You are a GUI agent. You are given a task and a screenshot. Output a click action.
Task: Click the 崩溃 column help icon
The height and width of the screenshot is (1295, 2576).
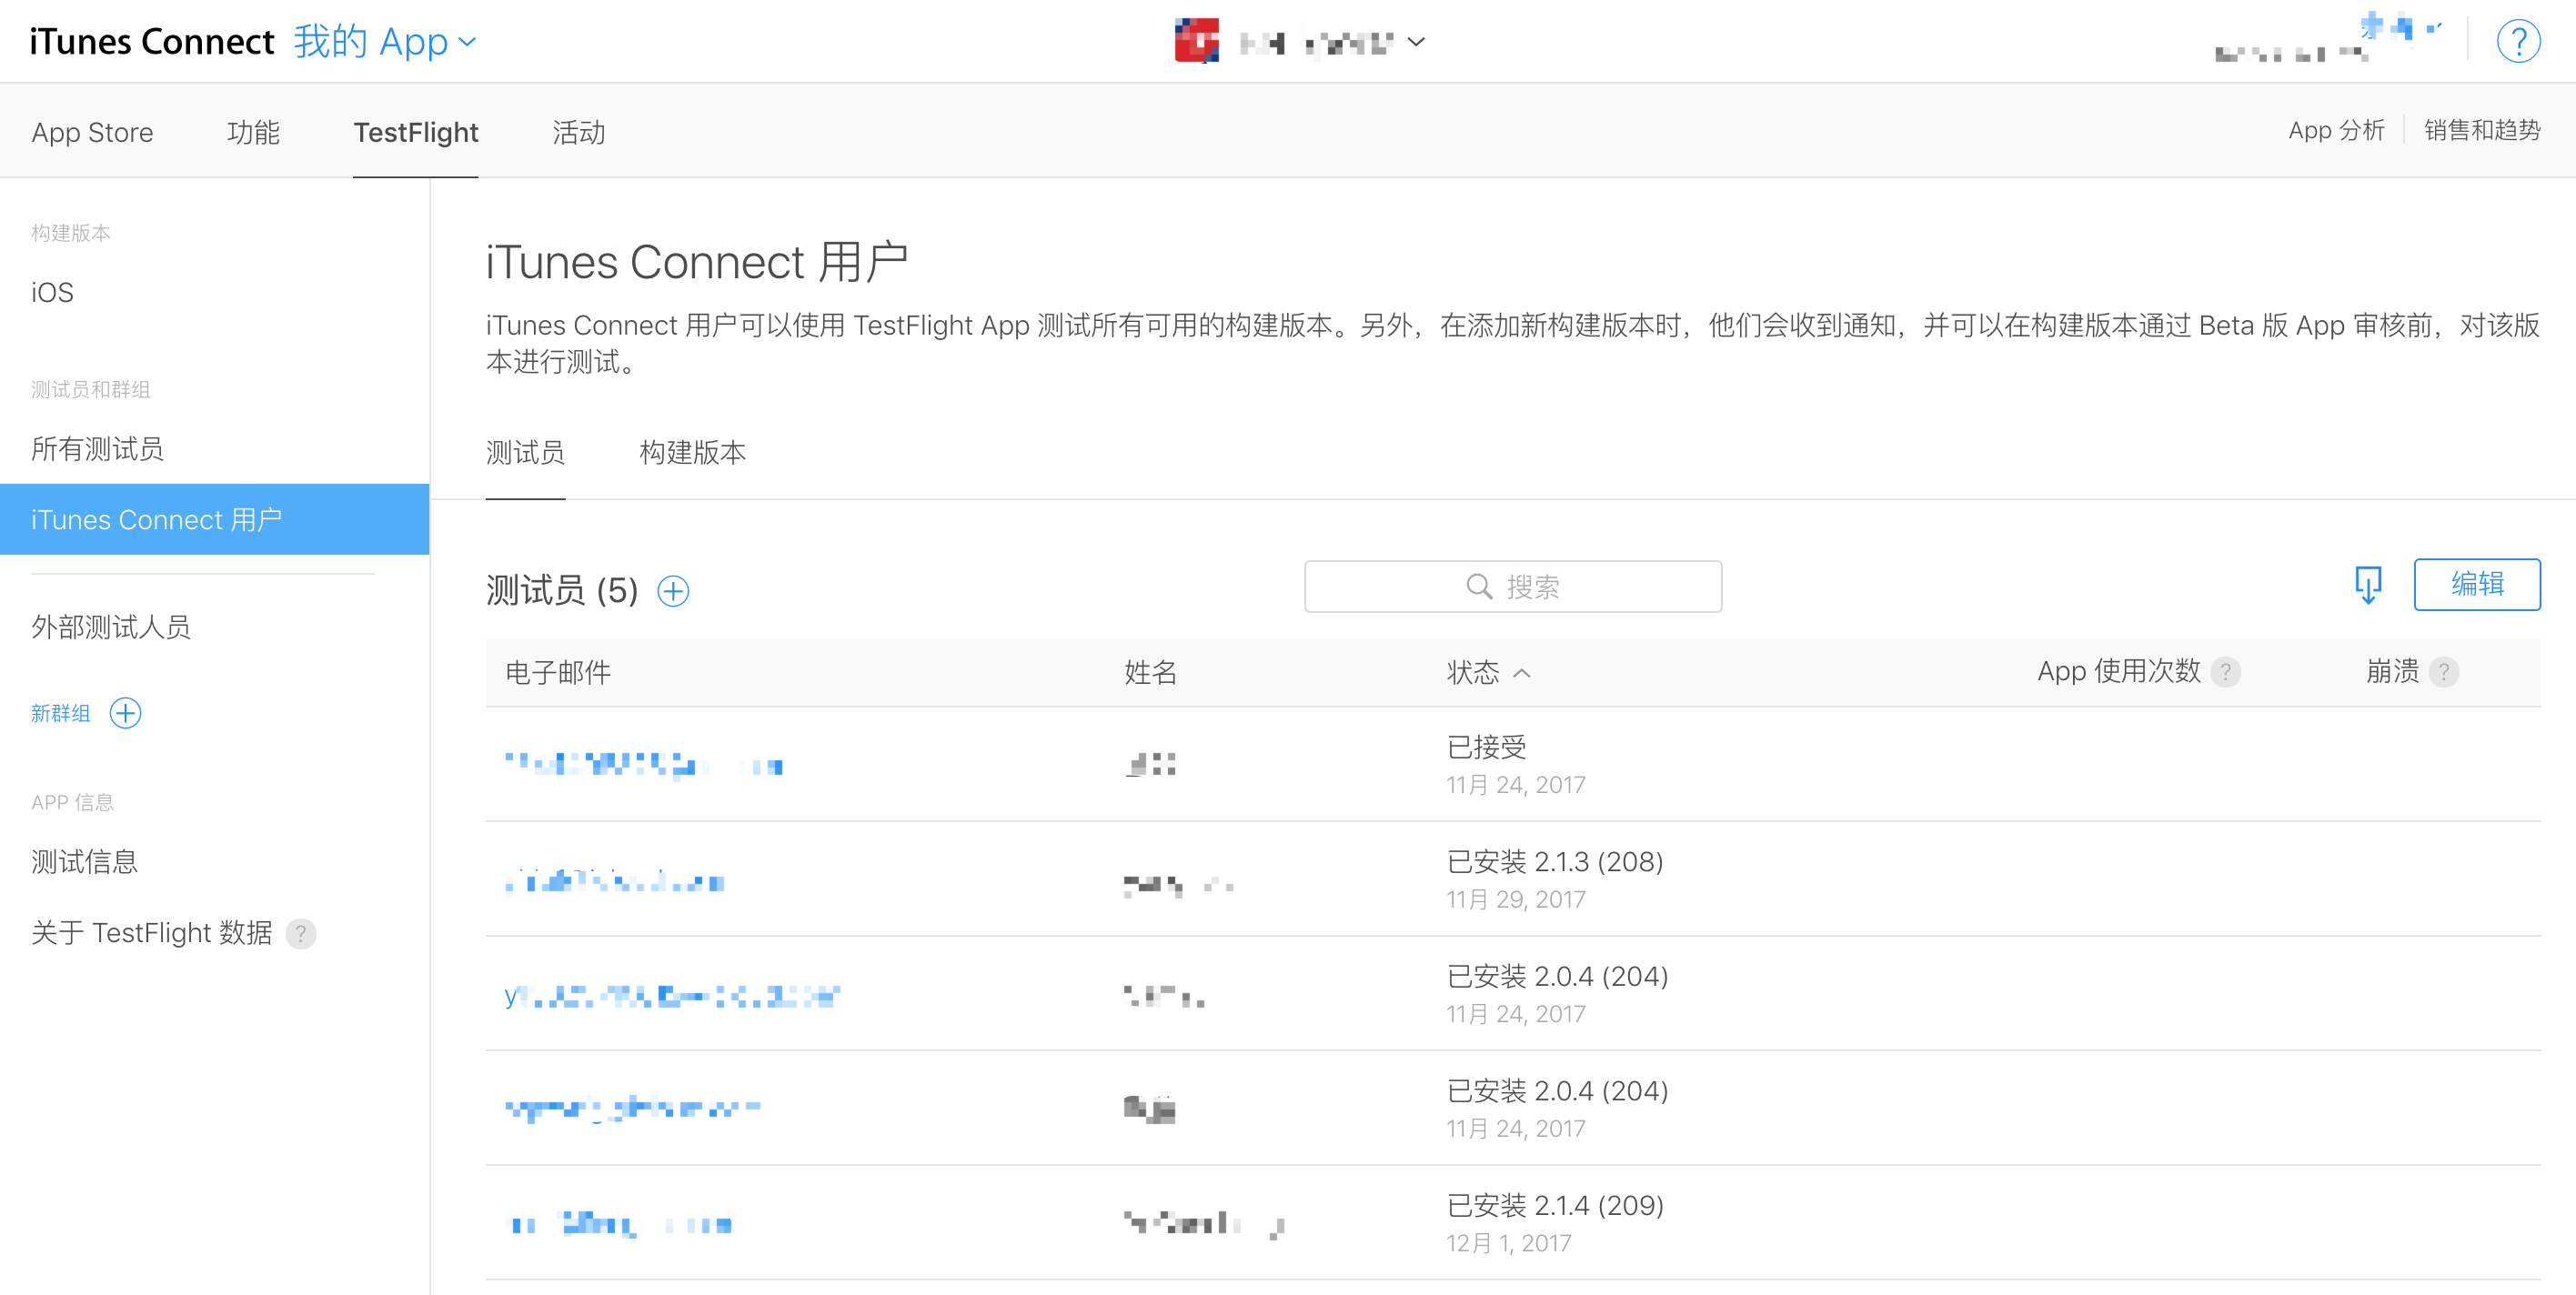click(x=2444, y=672)
